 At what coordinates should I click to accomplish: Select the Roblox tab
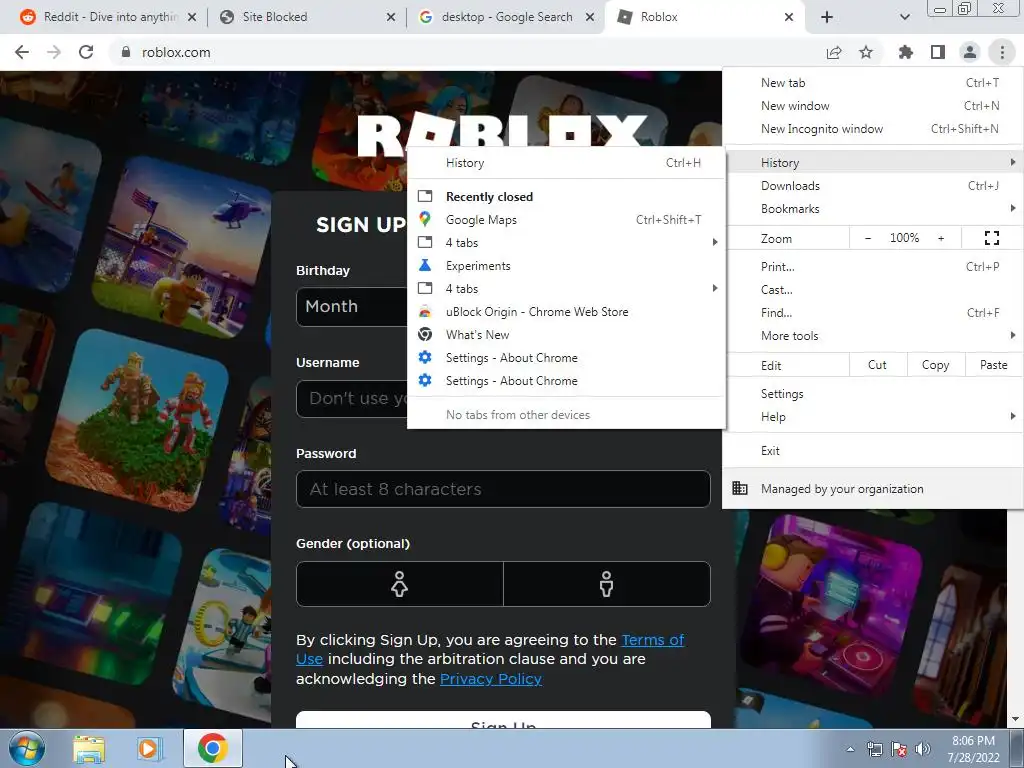click(705, 17)
